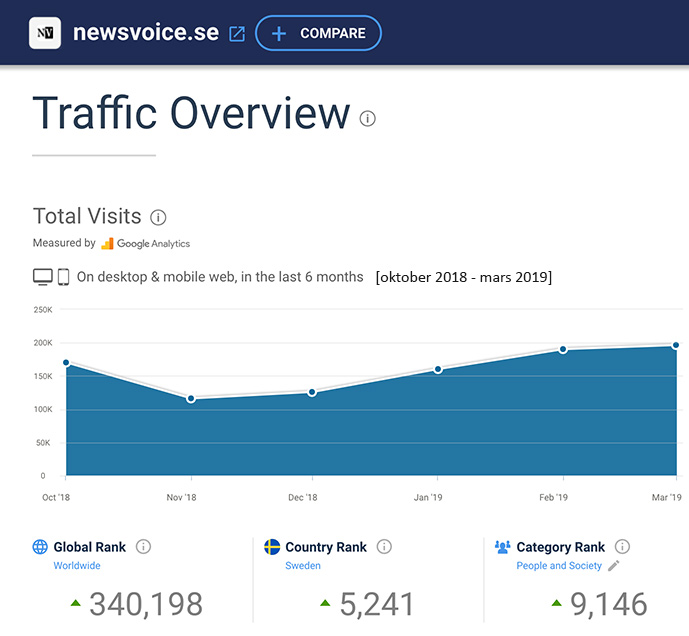Select the mobile device icon

tap(63, 277)
